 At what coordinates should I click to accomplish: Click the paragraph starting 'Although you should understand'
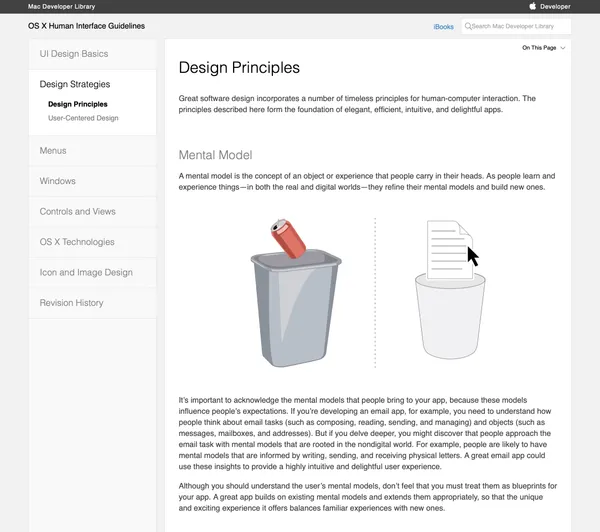(x=367, y=497)
